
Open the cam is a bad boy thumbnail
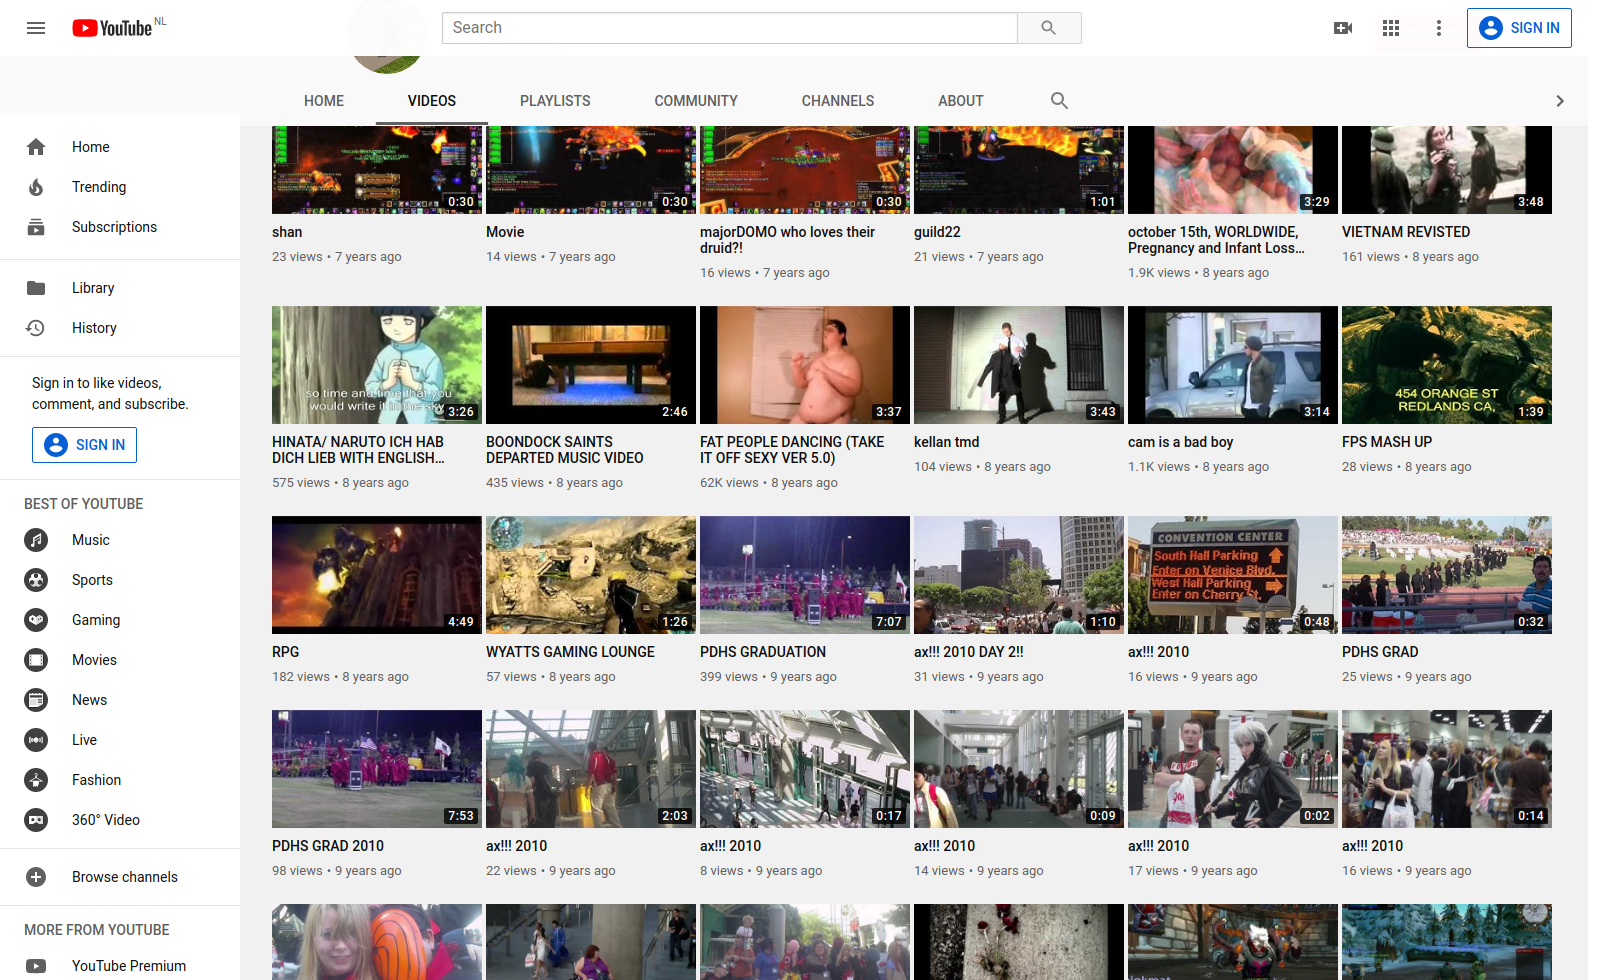pos(1233,365)
